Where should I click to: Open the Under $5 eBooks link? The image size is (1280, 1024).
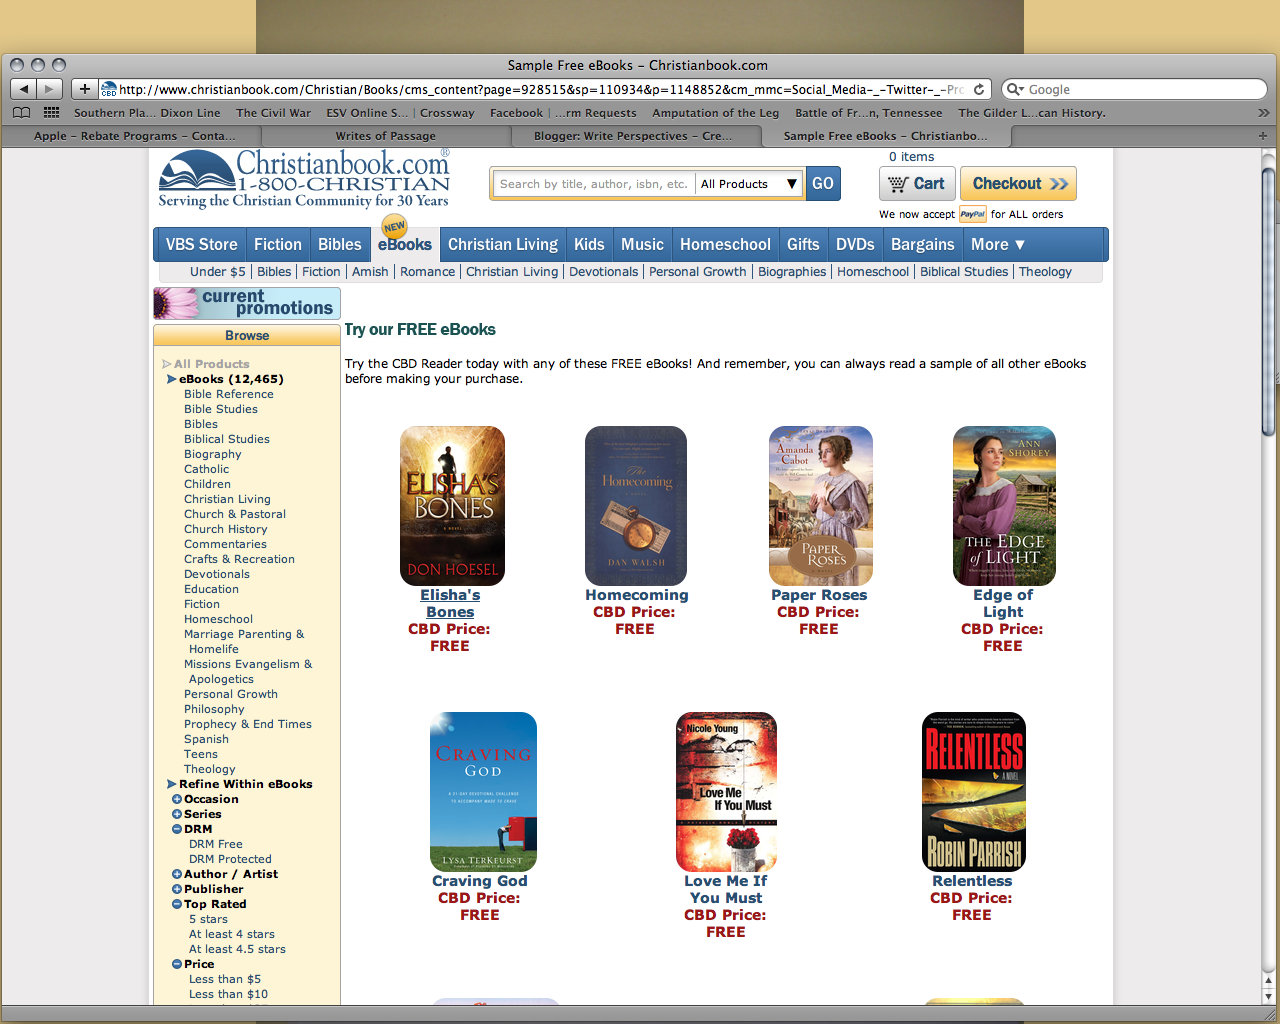[x=218, y=272]
